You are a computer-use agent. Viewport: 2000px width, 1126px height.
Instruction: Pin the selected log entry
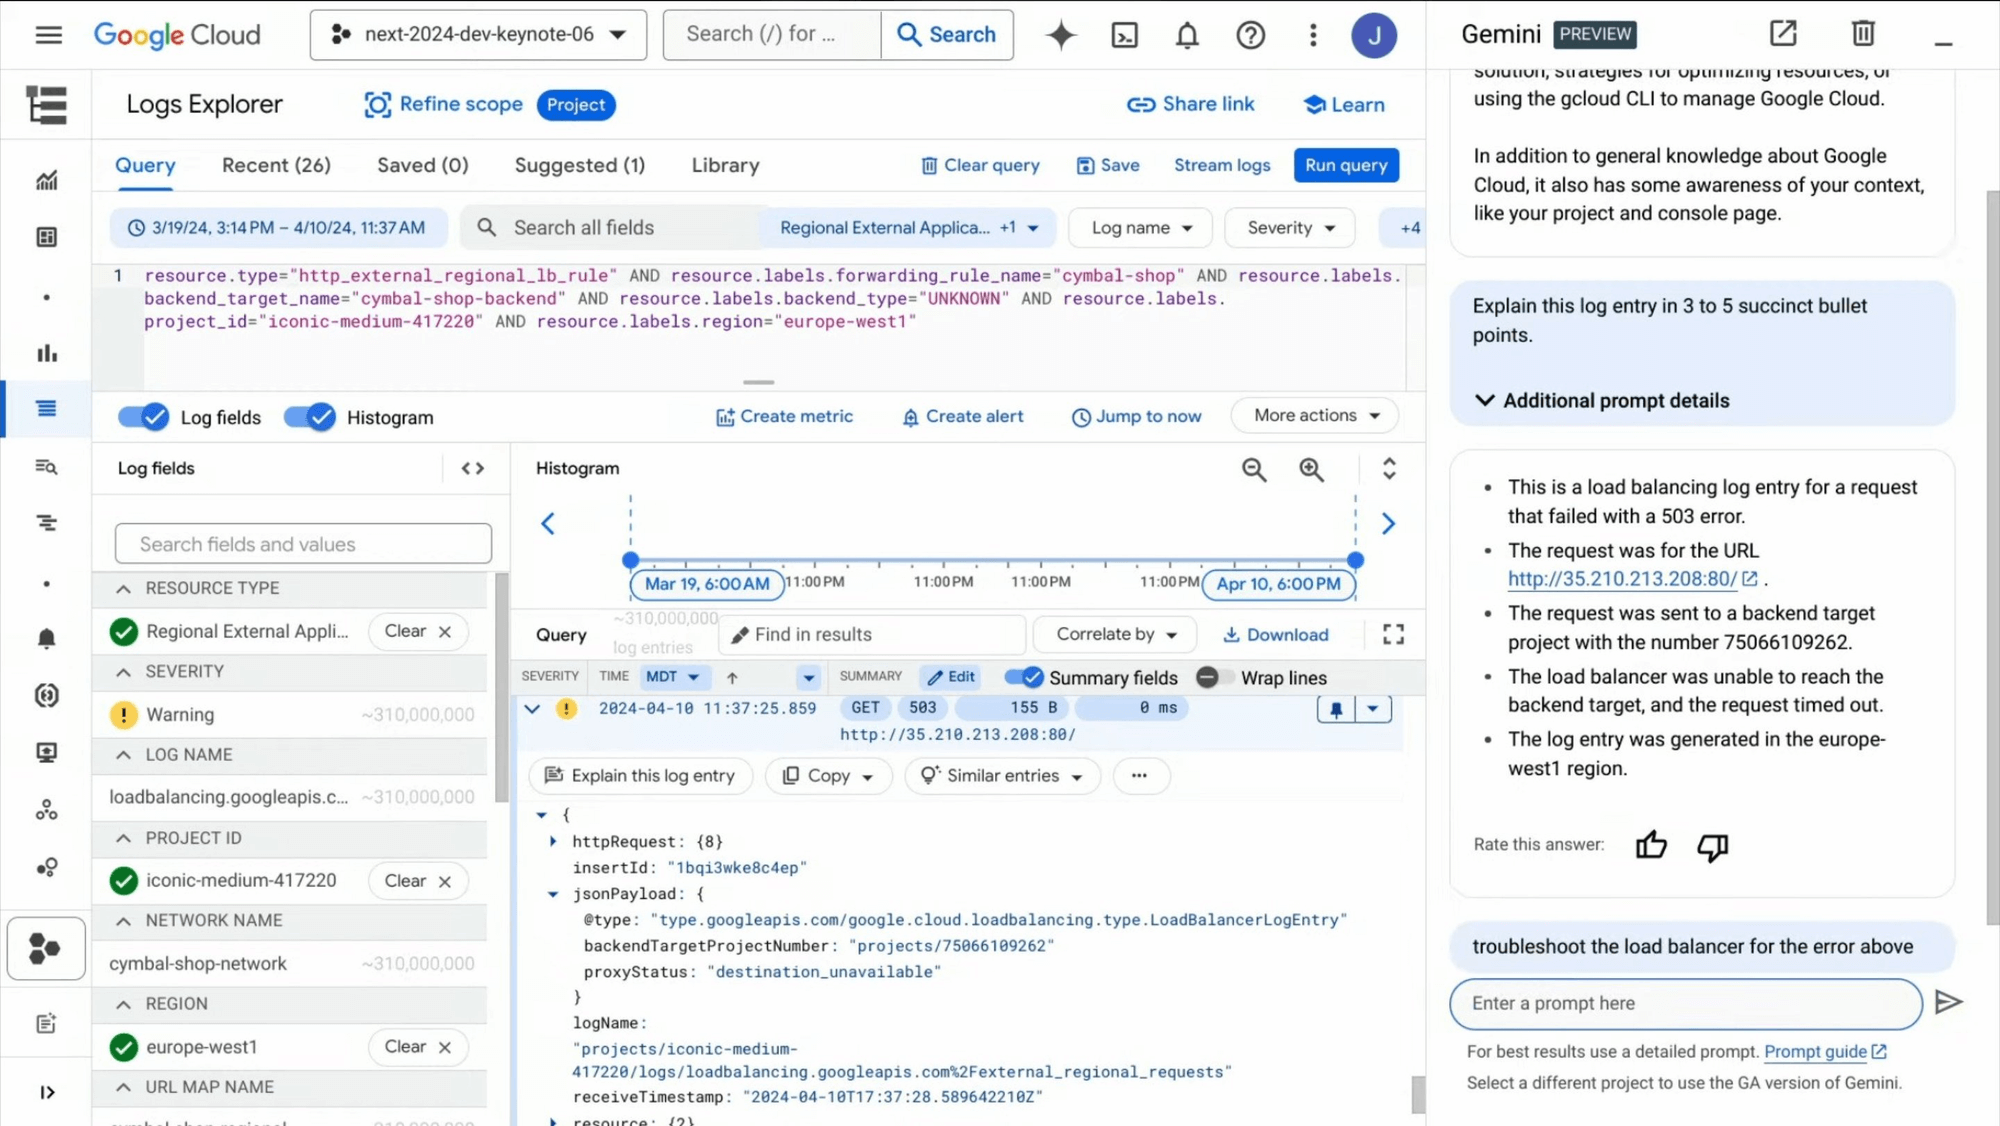coord(1336,709)
